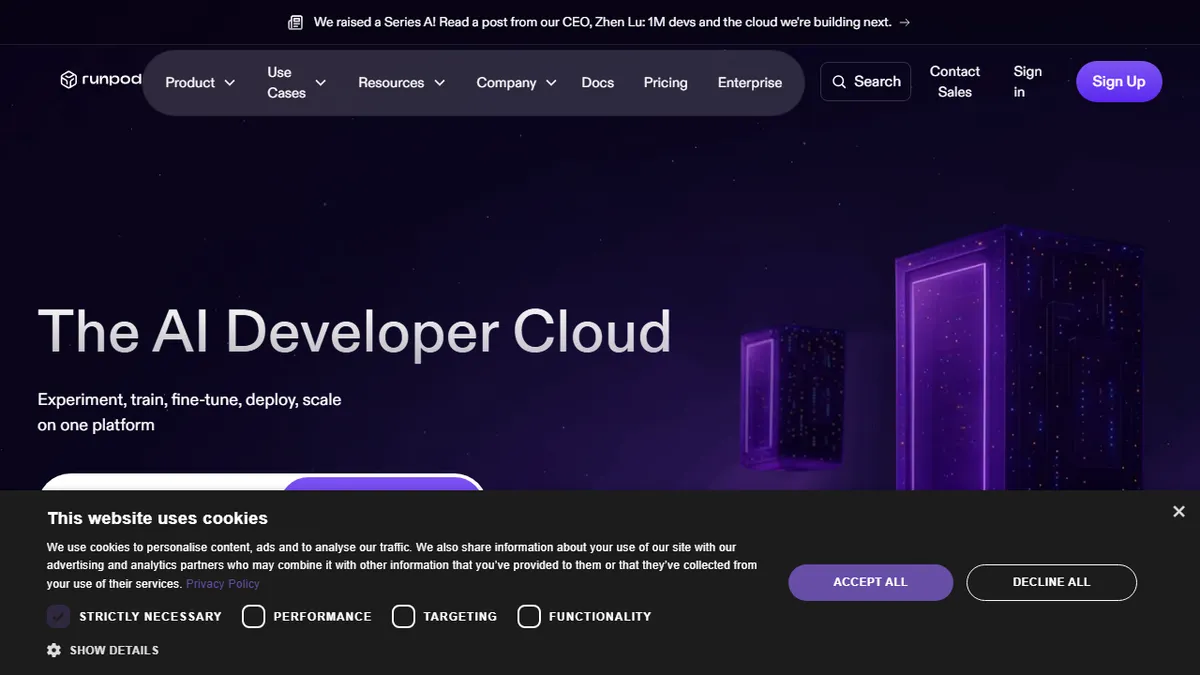Screen dimensions: 1200x675
Task: Click the Sign in link
Action: click(1027, 82)
